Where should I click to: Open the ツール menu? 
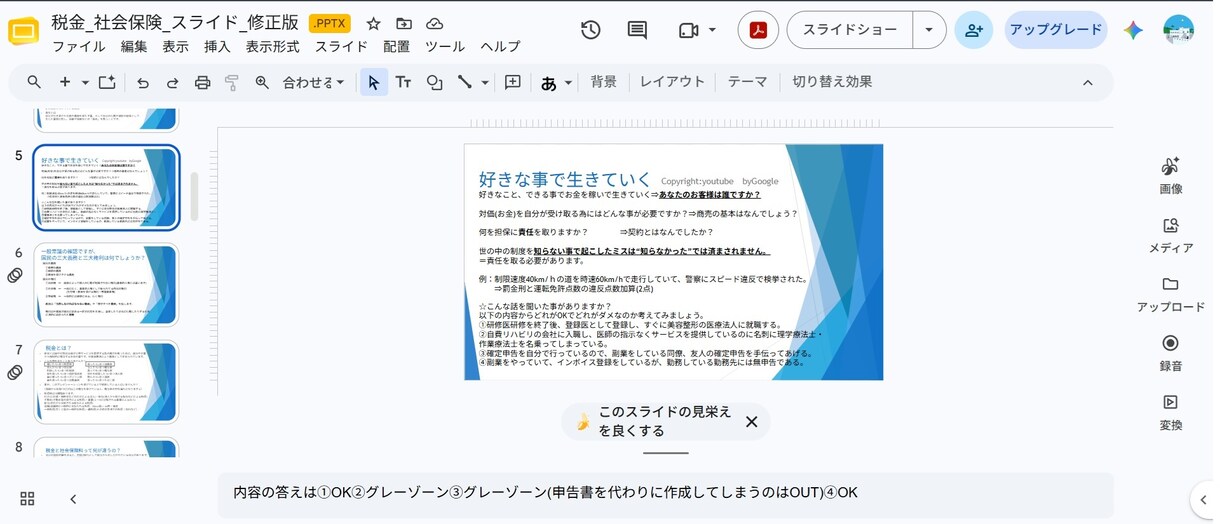[445, 47]
